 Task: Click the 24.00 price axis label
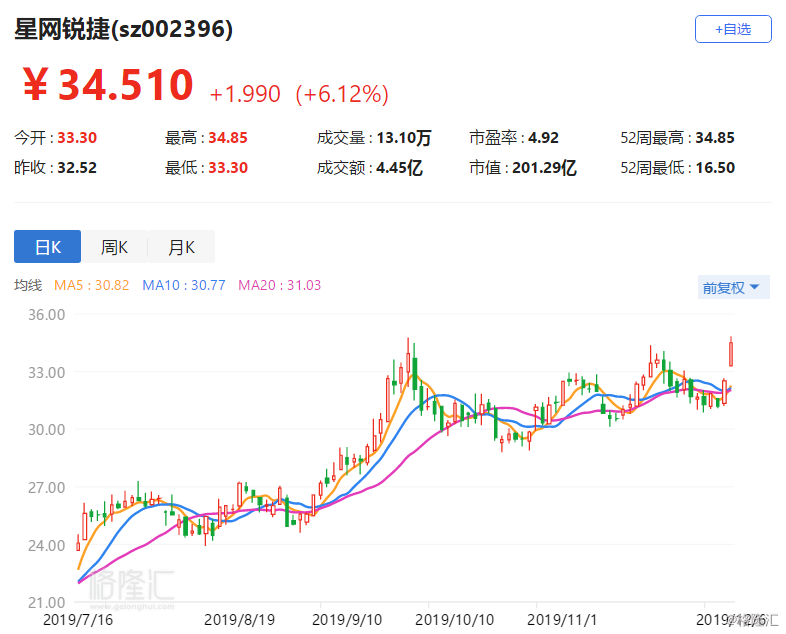pos(46,545)
